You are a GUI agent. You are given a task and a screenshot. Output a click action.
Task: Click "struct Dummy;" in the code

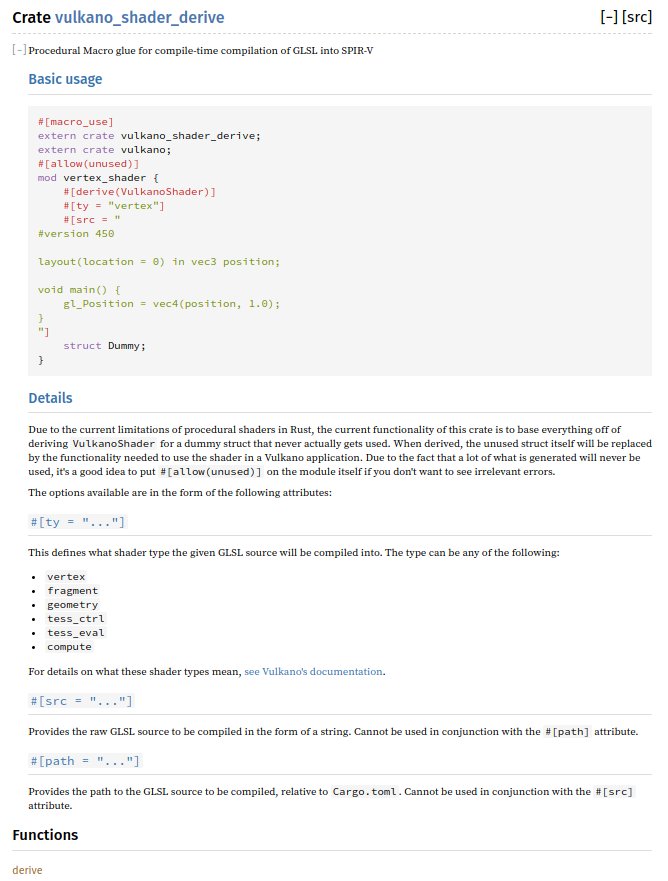(104, 346)
